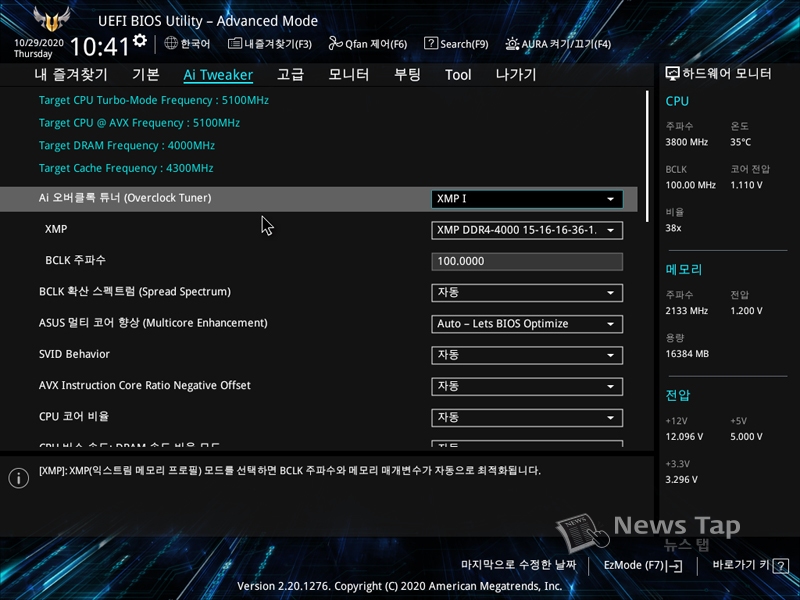Image resolution: width=800 pixels, height=600 pixels.
Task: Click ASUS 멀티 코어 향상 label
Action: coord(153,323)
